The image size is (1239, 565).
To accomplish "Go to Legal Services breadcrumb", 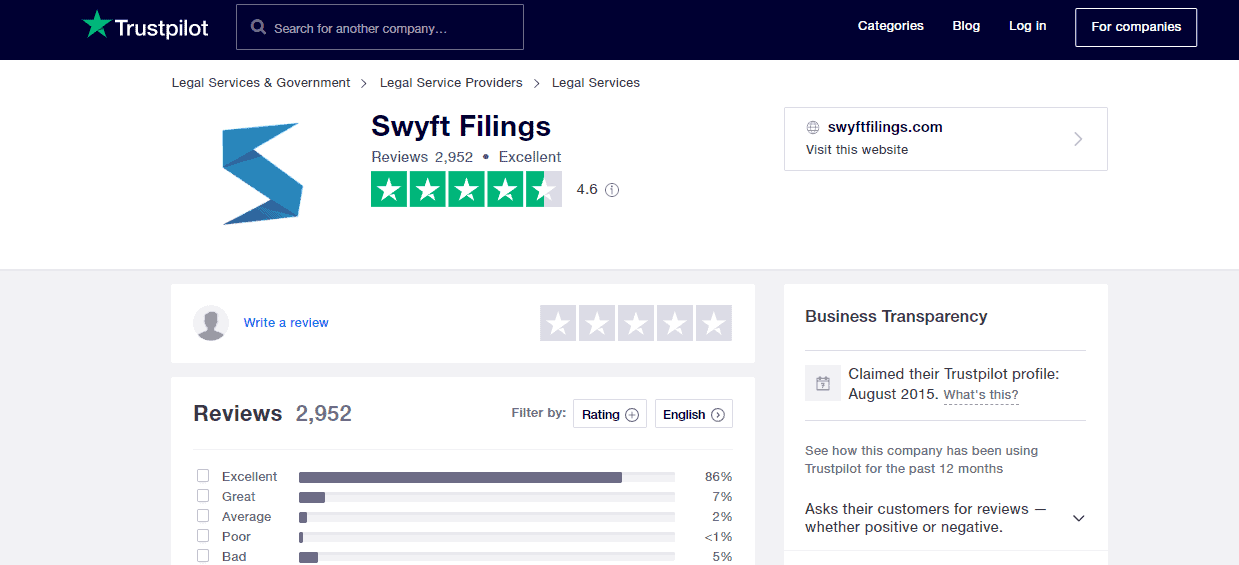I will pyautogui.click(x=596, y=83).
